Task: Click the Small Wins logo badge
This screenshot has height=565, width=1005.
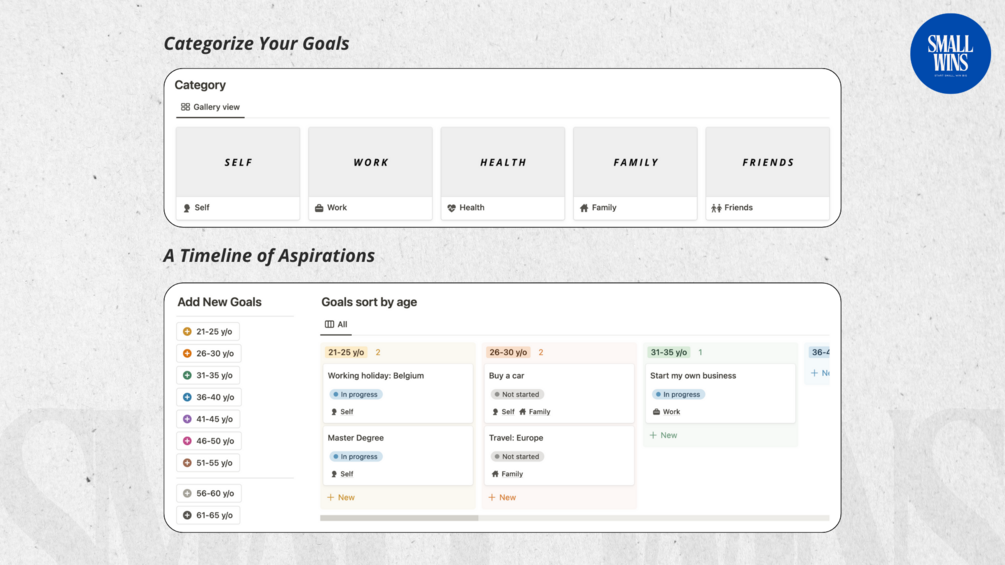Action: (x=950, y=54)
